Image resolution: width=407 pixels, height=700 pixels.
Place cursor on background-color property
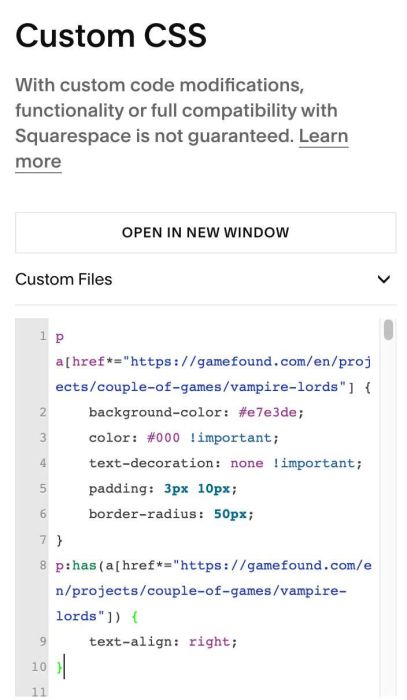coord(159,412)
